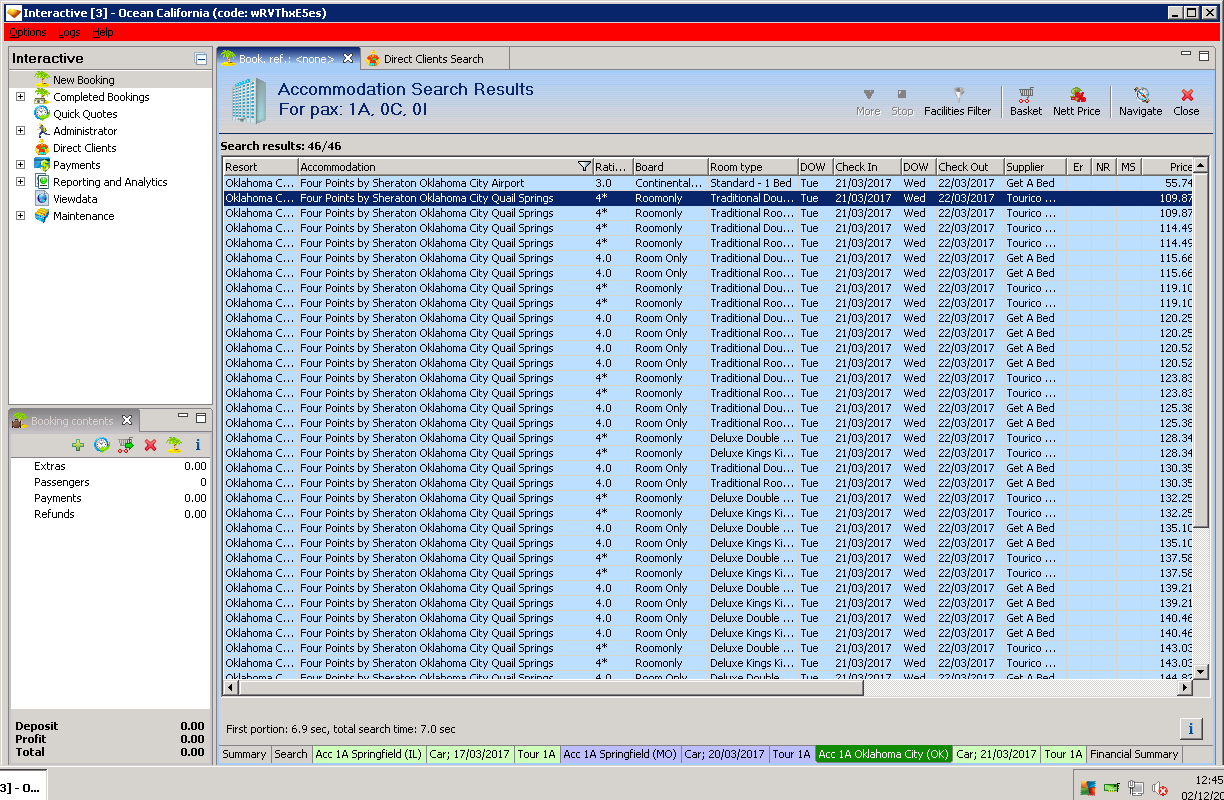The height and width of the screenshot is (800, 1224).
Task: Select Refunds row in Booking contents
Action: [x=110, y=514]
